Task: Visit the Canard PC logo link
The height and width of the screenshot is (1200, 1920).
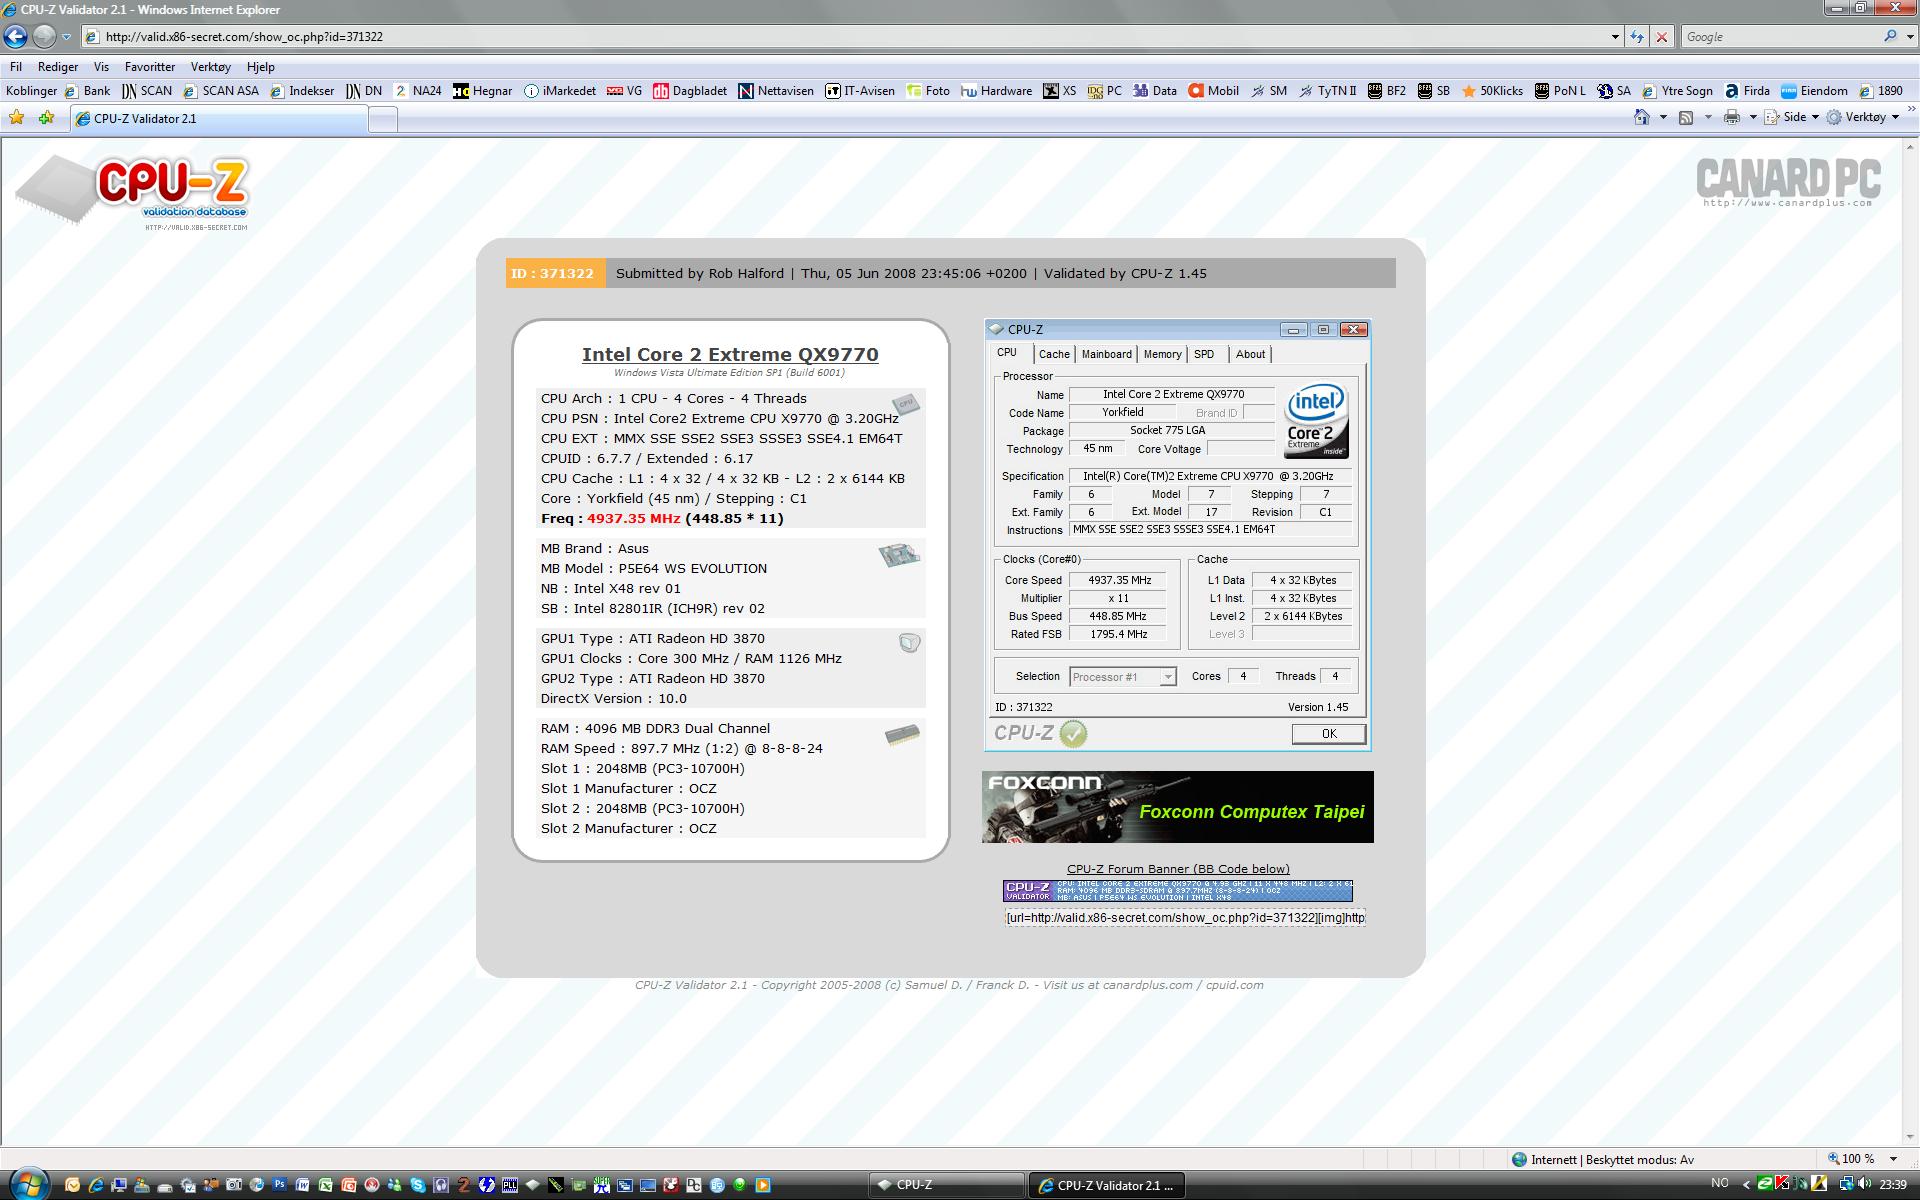Action: pos(1788,182)
